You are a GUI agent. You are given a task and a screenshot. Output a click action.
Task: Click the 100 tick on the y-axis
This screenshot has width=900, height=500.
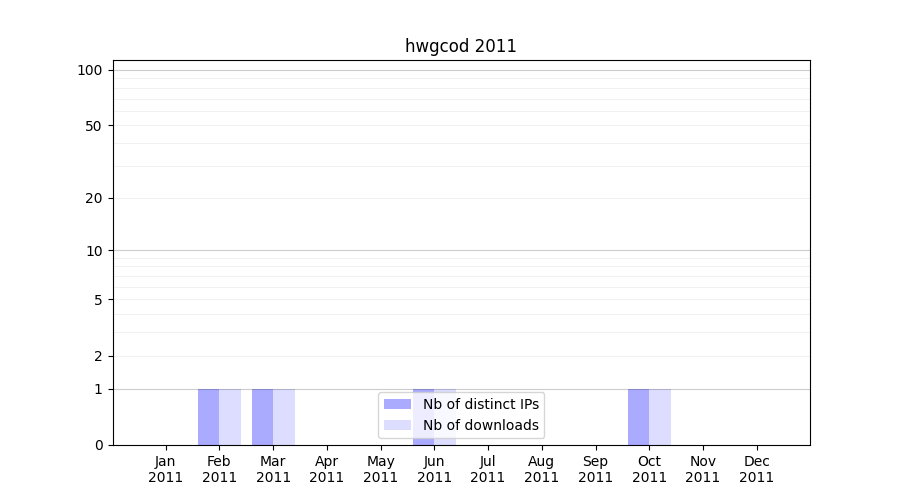coord(90,70)
